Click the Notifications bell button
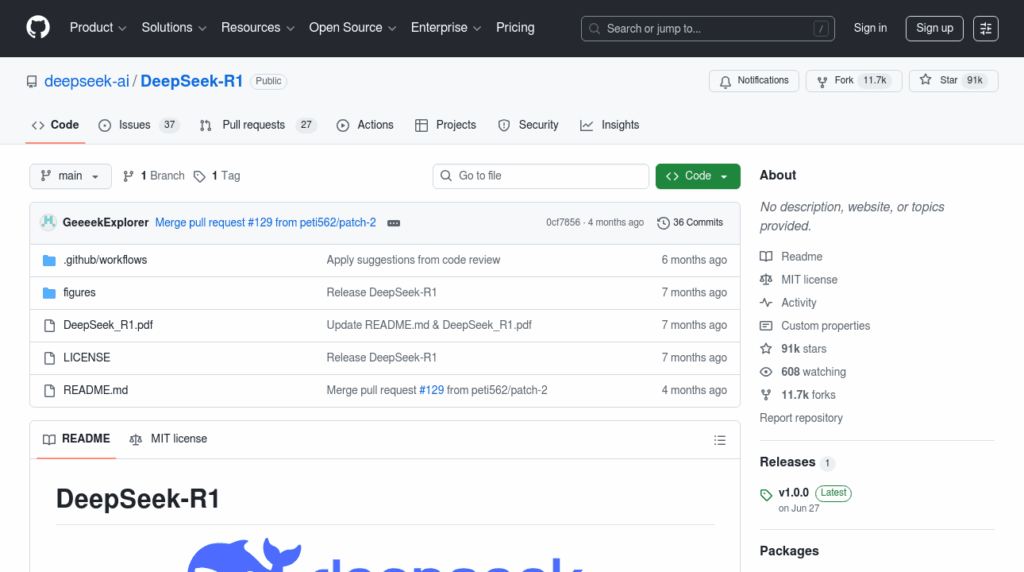 point(754,81)
